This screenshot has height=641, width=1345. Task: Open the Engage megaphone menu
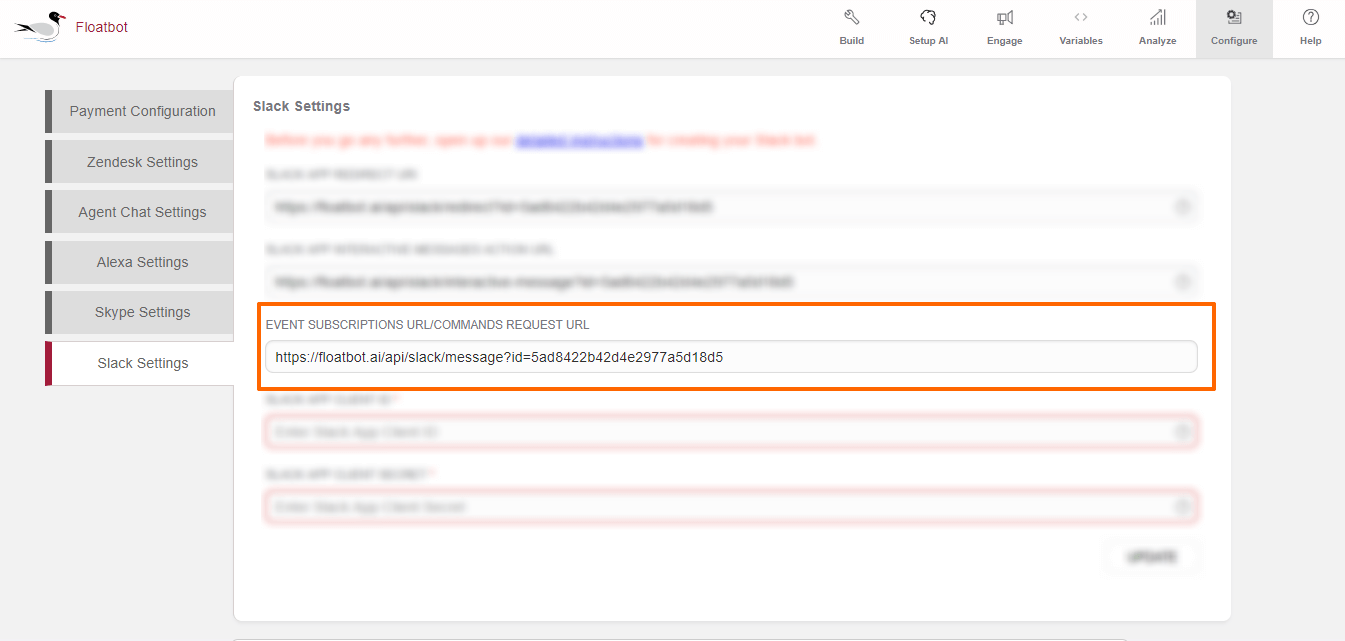tap(1005, 18)
